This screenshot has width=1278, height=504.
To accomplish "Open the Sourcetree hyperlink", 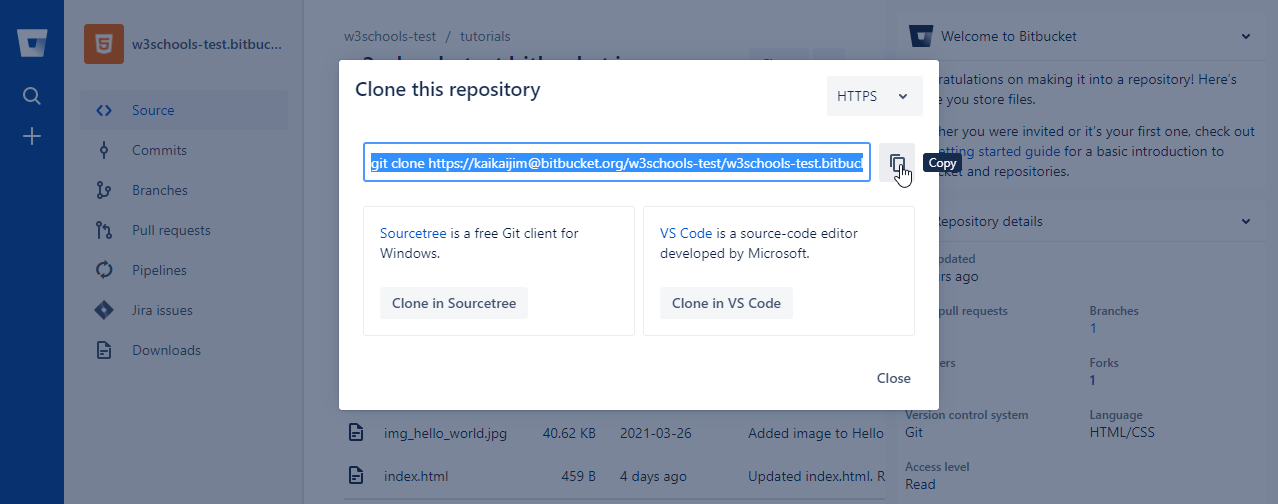I will point(413,233).
